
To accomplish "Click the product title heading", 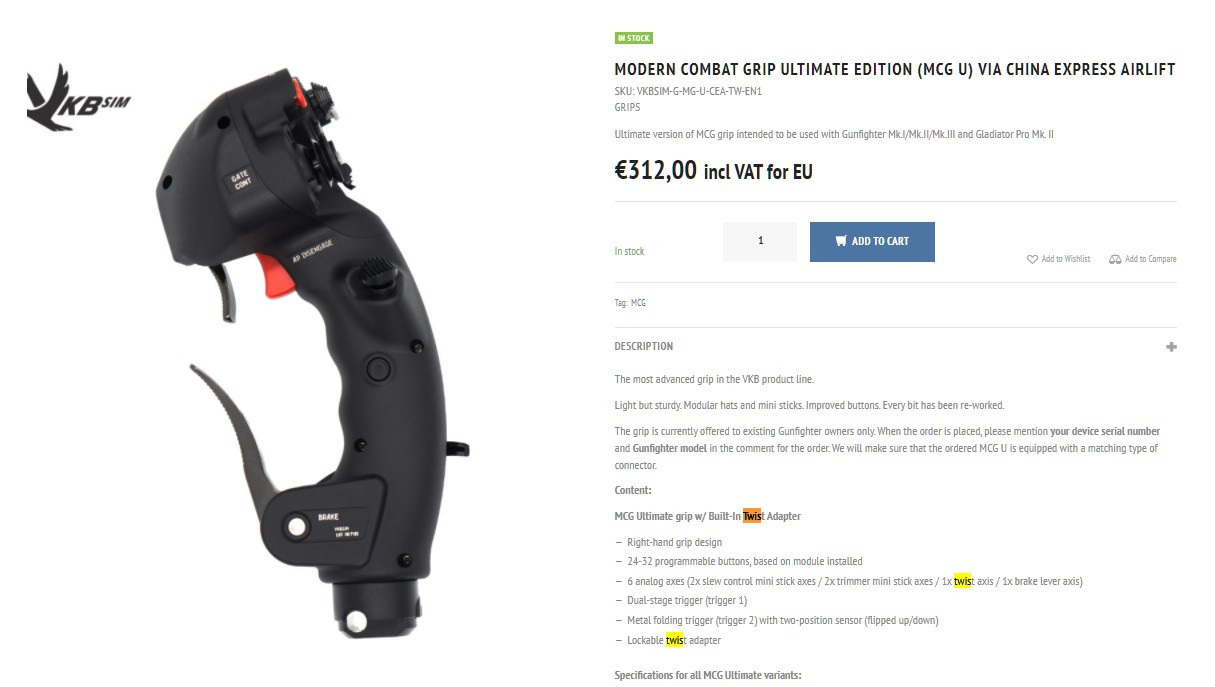I will point(895,70).
